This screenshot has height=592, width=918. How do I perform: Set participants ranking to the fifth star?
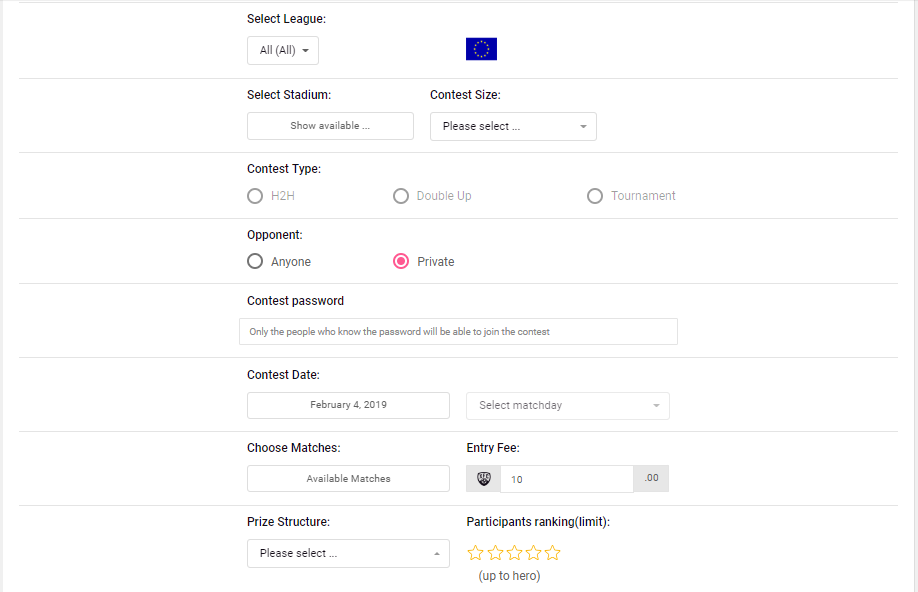[x=553, y=553]
